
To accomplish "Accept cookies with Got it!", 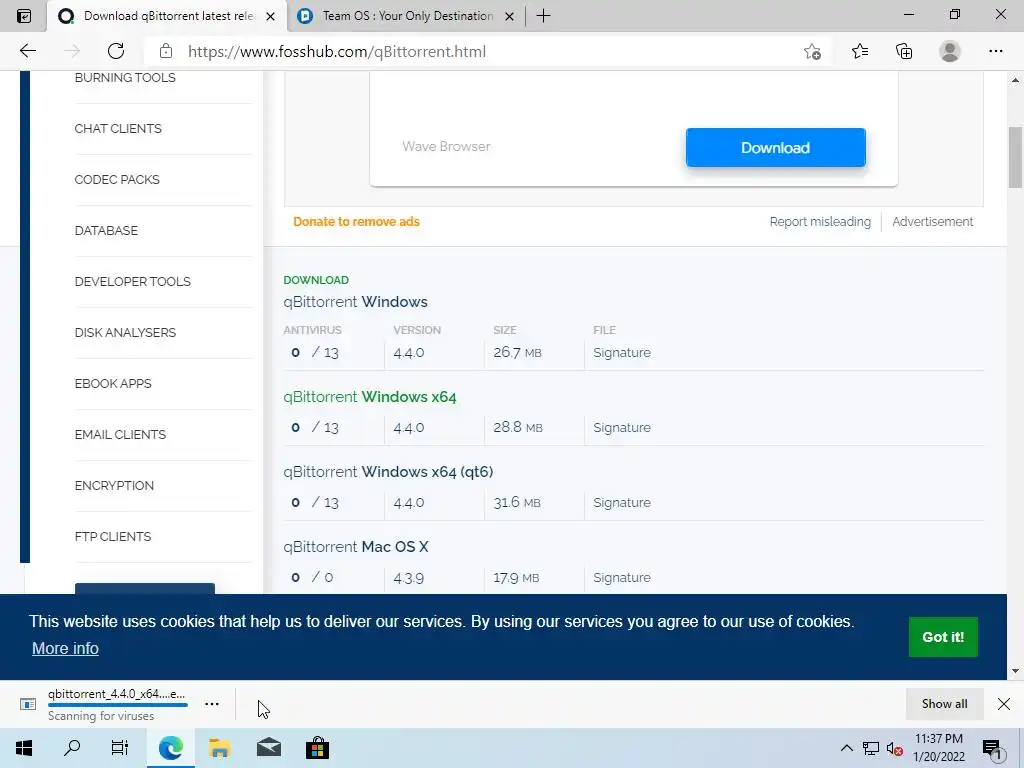I will (x=943, y=637).
